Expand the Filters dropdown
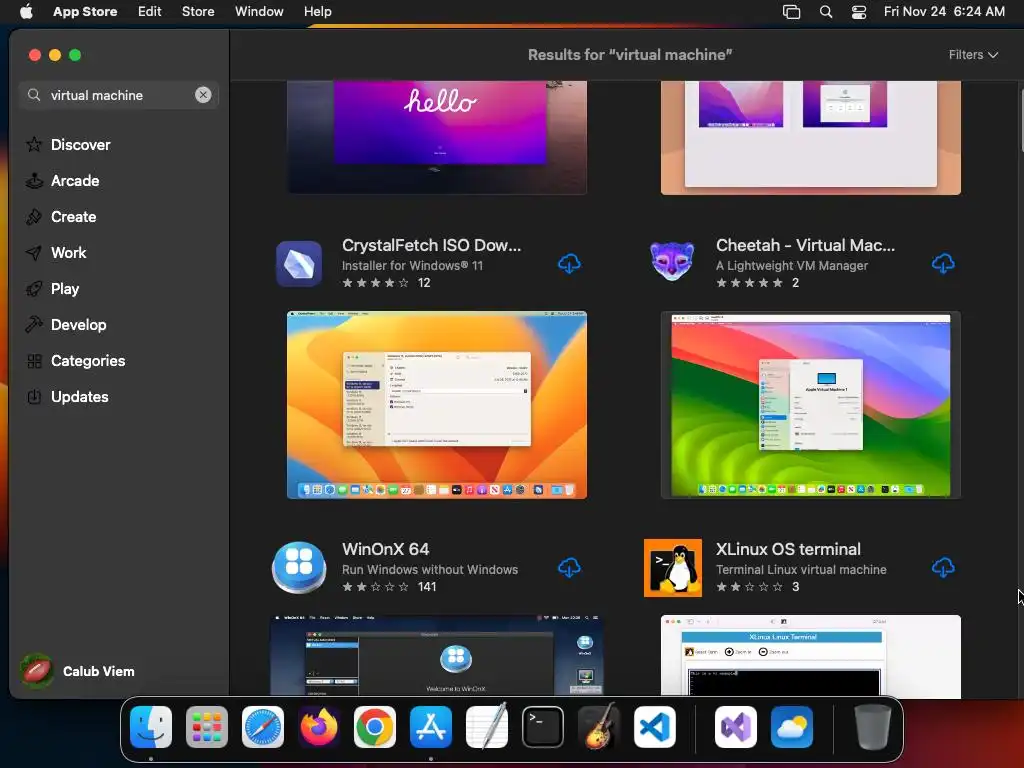 (973, 55)
